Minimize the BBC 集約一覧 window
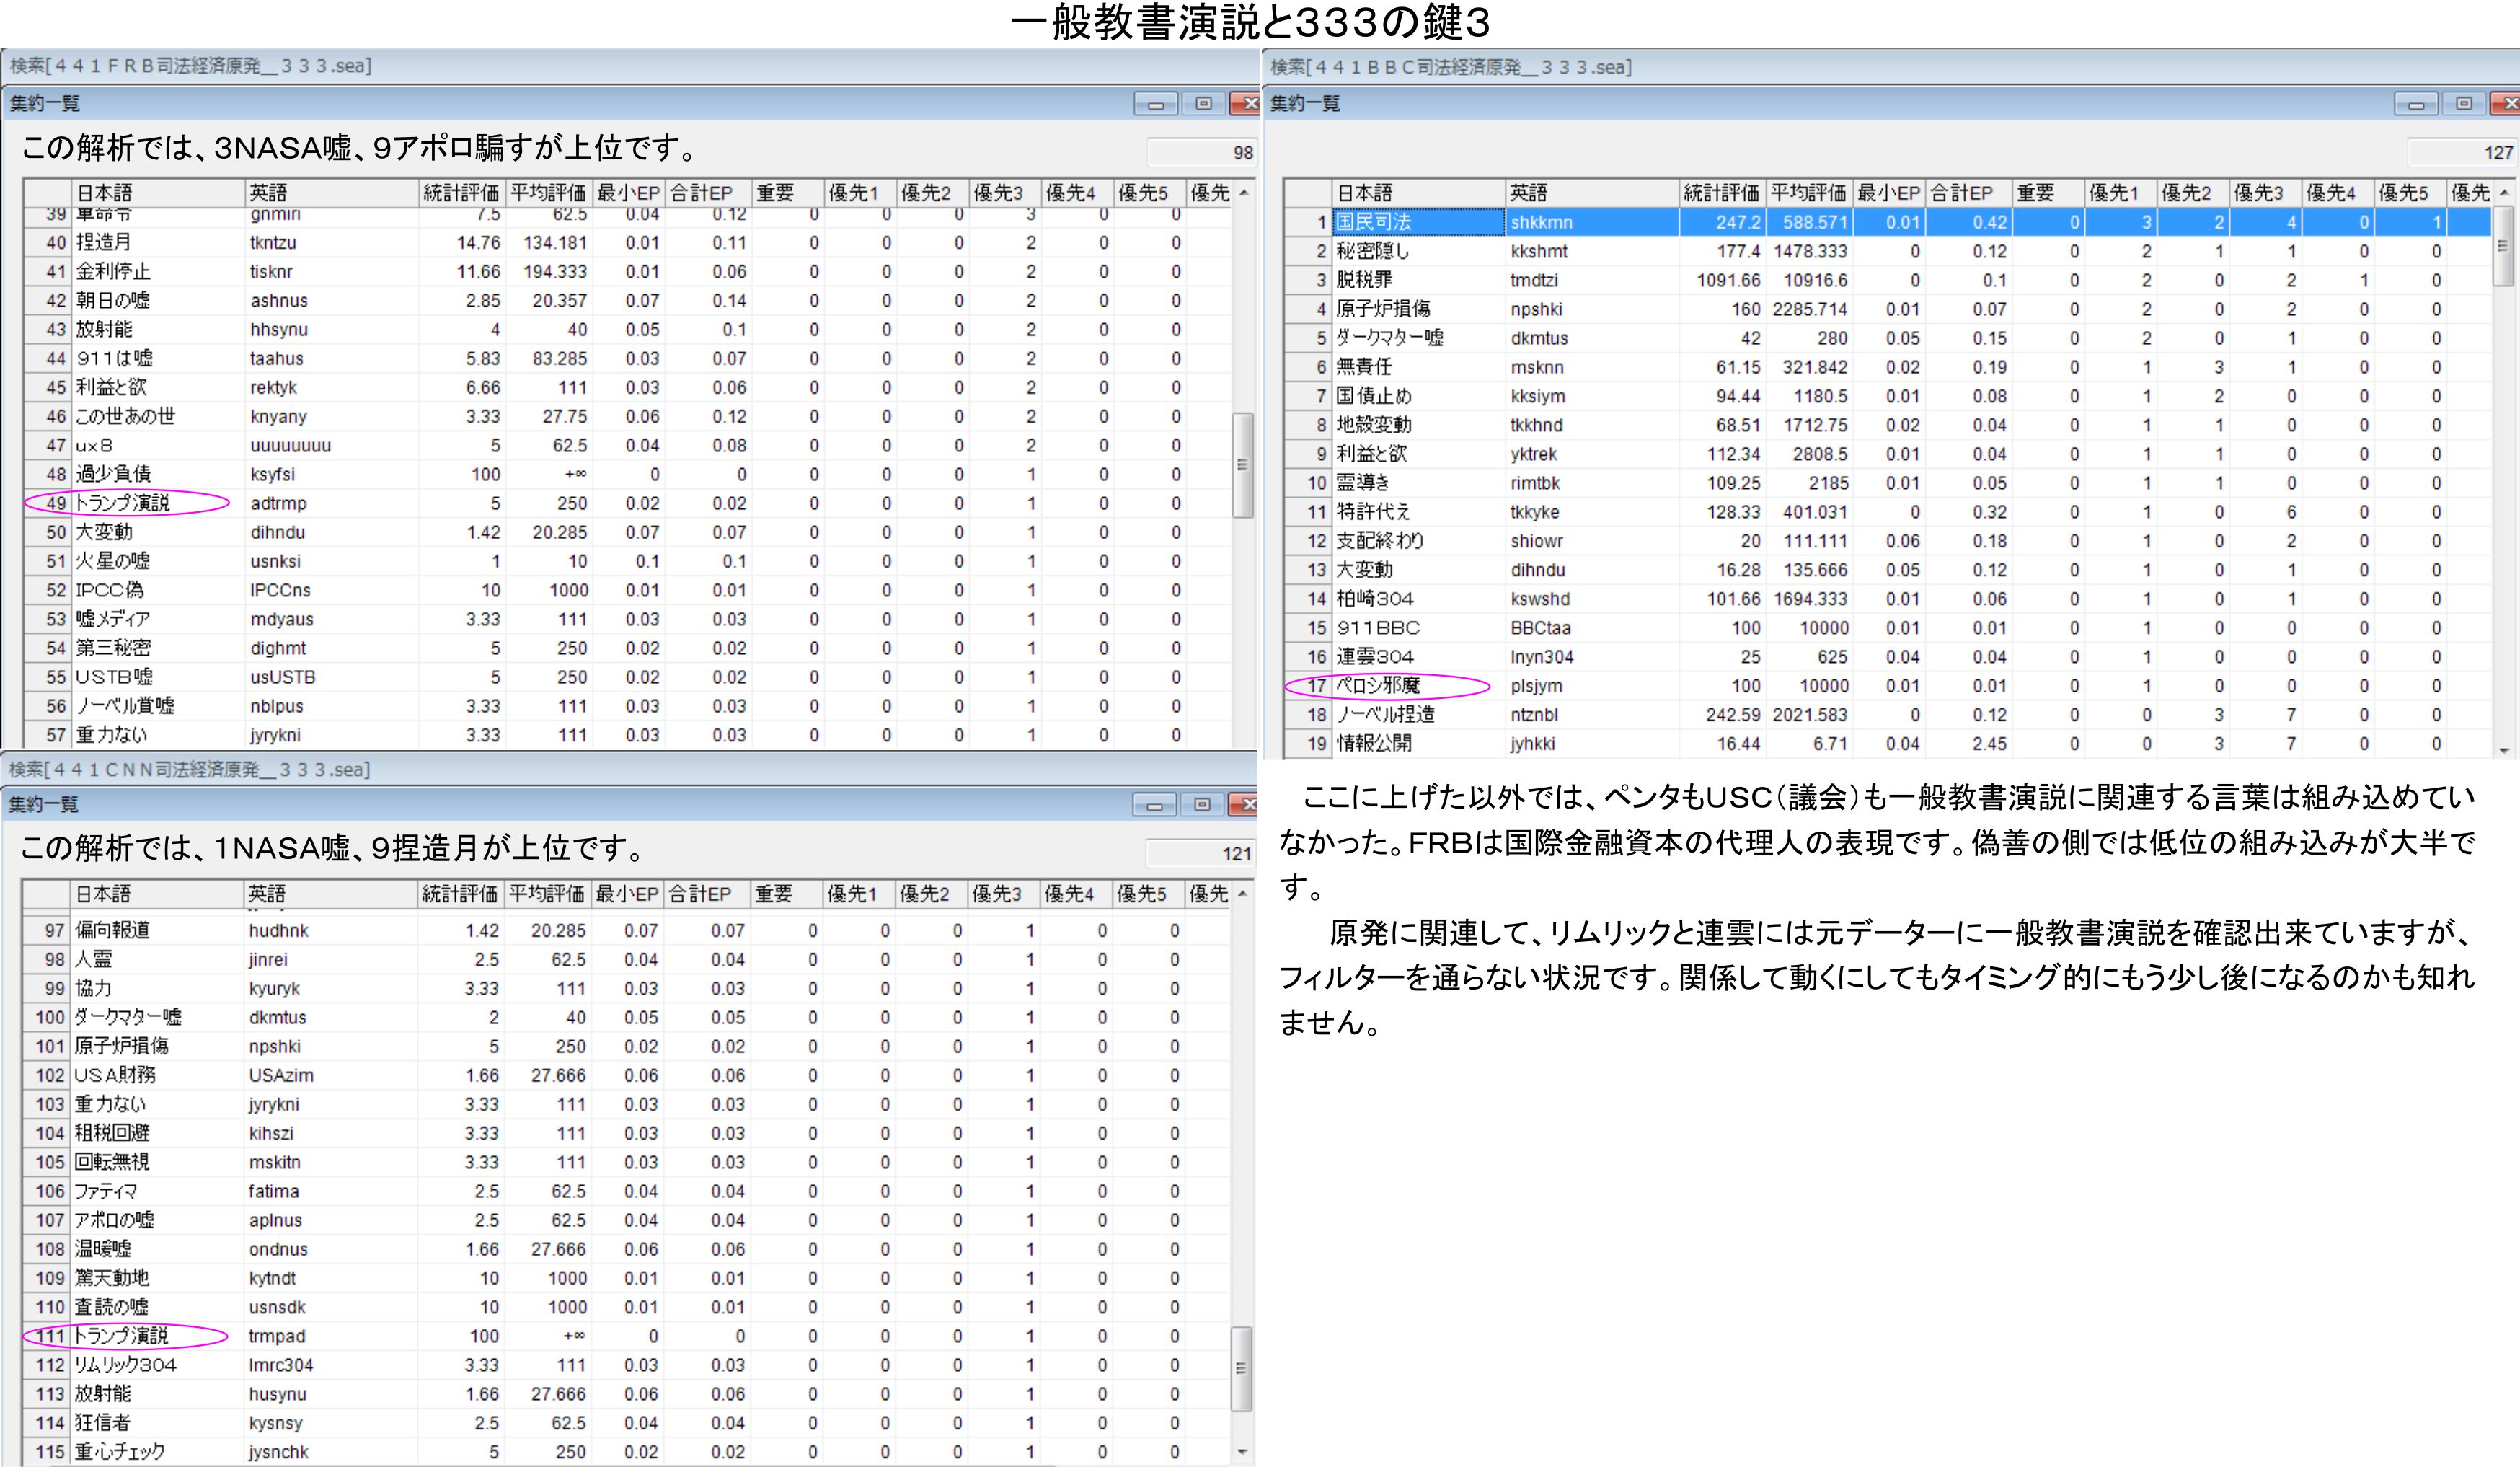 2416,104
